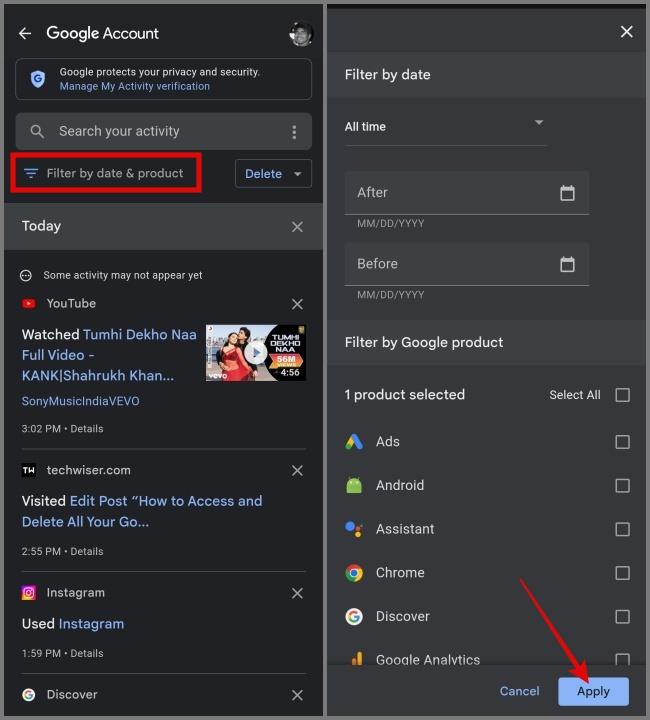Select the 'Select All' label text
The height and width of the screenshot is (720, 650).
pos(575,395)
